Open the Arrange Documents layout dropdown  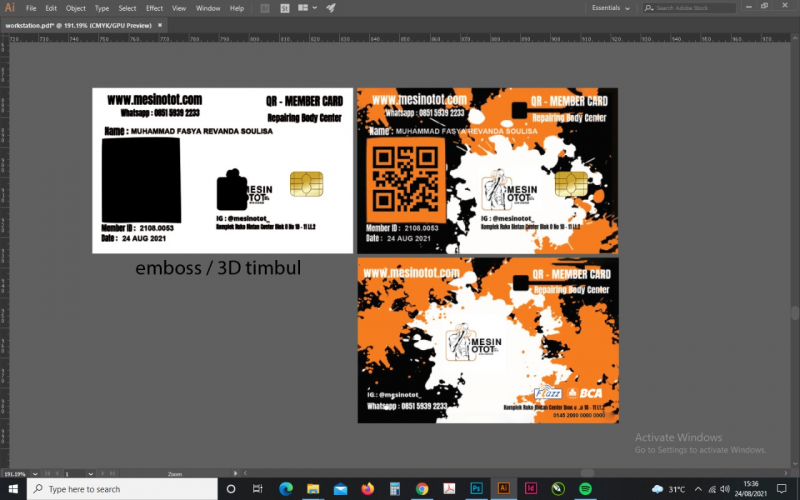[308, 8]
